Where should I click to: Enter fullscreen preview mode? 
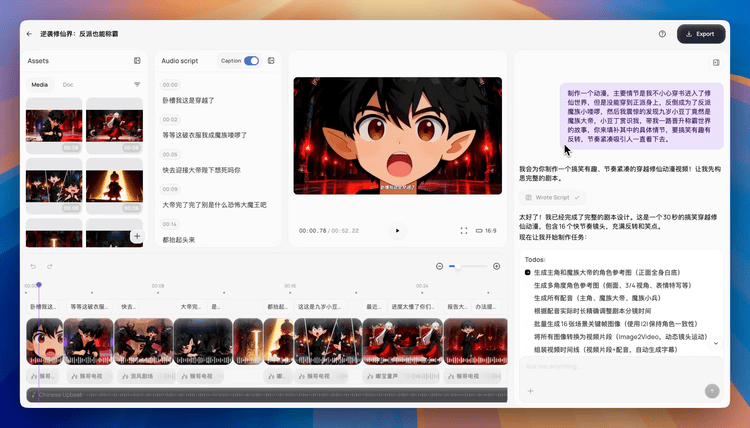463,230
